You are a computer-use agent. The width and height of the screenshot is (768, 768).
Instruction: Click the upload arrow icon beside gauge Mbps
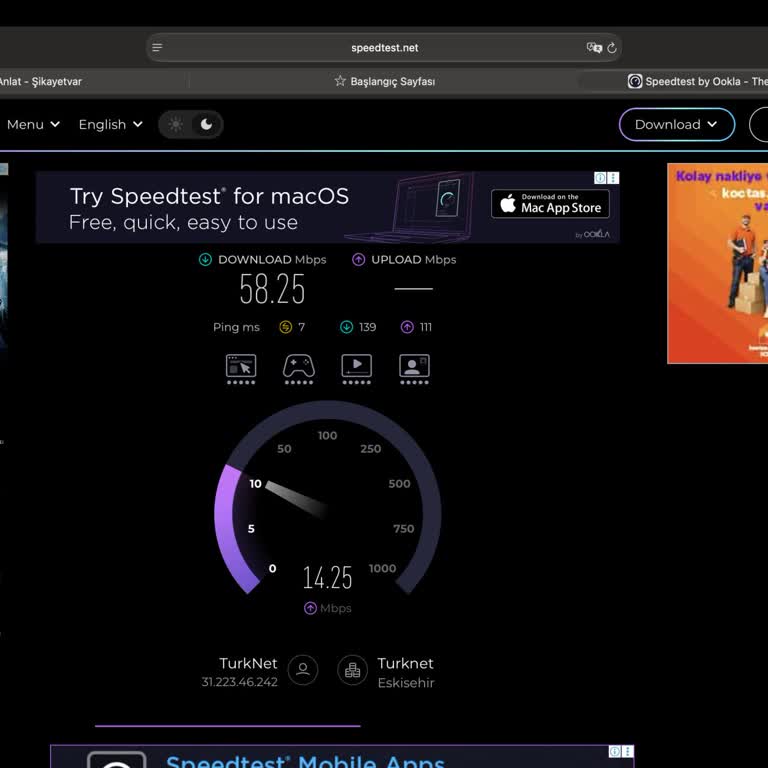(x=310, y=608)
